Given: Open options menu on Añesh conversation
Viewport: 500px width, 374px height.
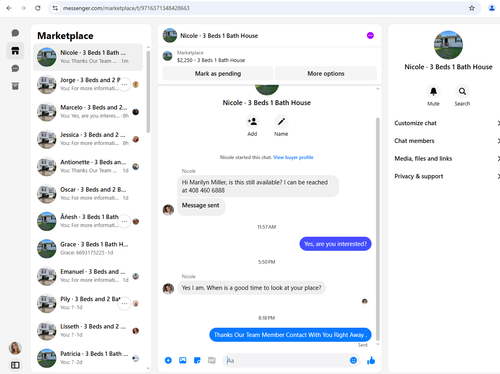Looking at the screenshot, I should point(124,221).
